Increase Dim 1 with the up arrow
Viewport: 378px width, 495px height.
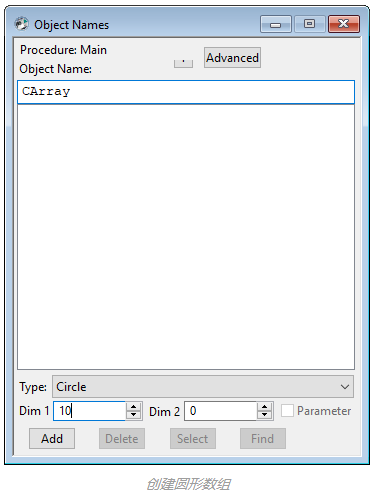134,407
